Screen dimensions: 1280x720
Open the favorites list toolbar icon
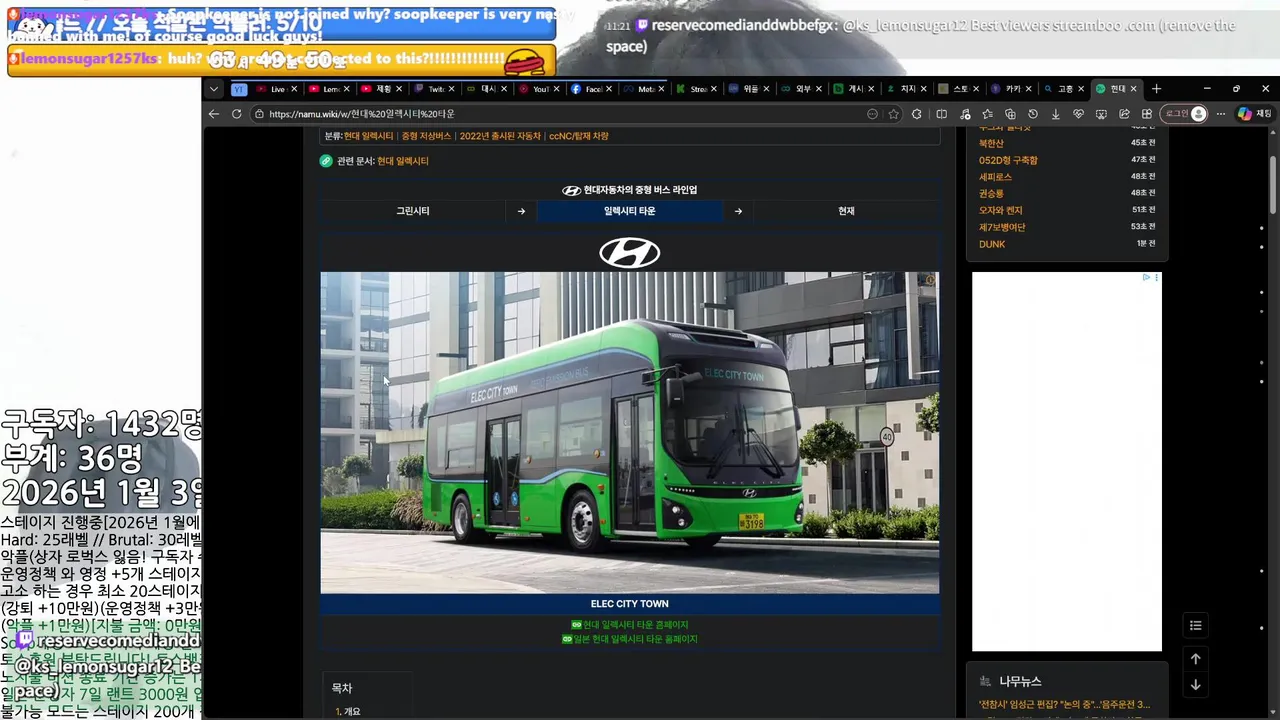tap(987, 114)
